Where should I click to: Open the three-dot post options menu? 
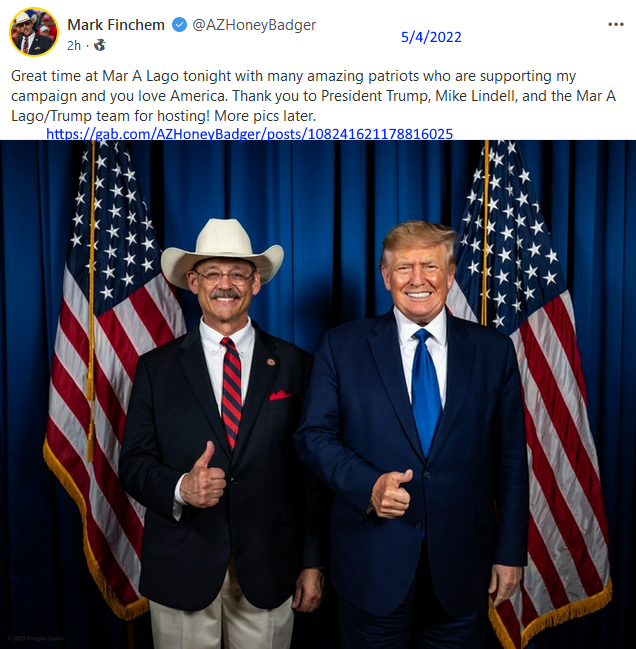pyautogui.click(x=615, y=24)
